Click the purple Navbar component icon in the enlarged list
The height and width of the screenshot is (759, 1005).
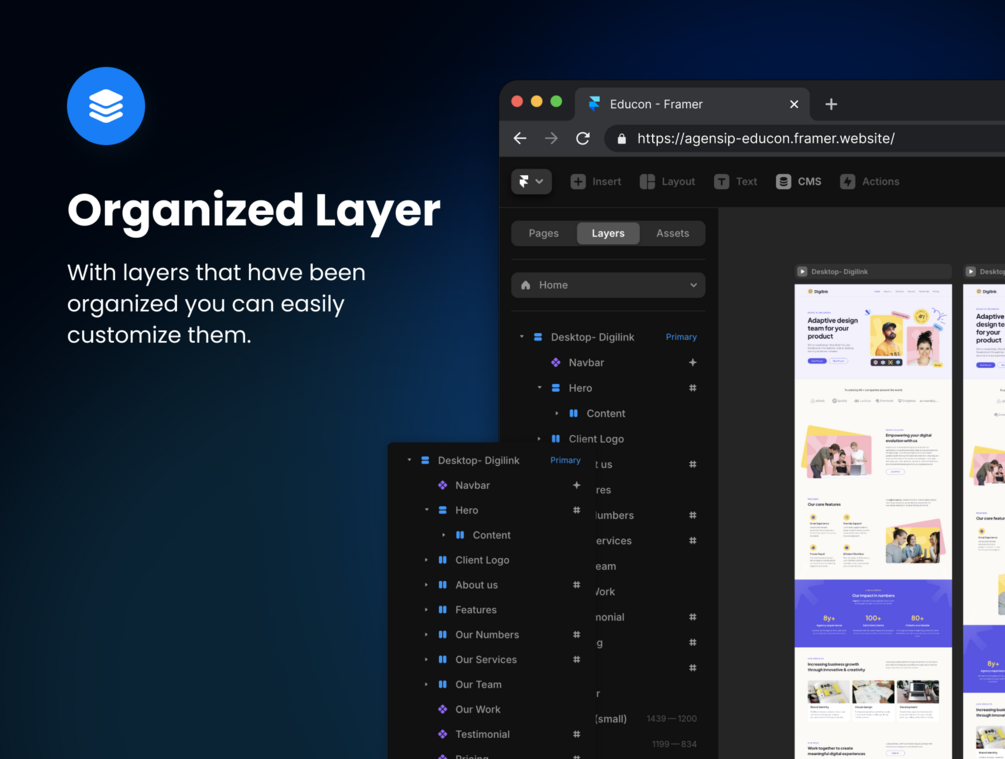coord(442,485)
